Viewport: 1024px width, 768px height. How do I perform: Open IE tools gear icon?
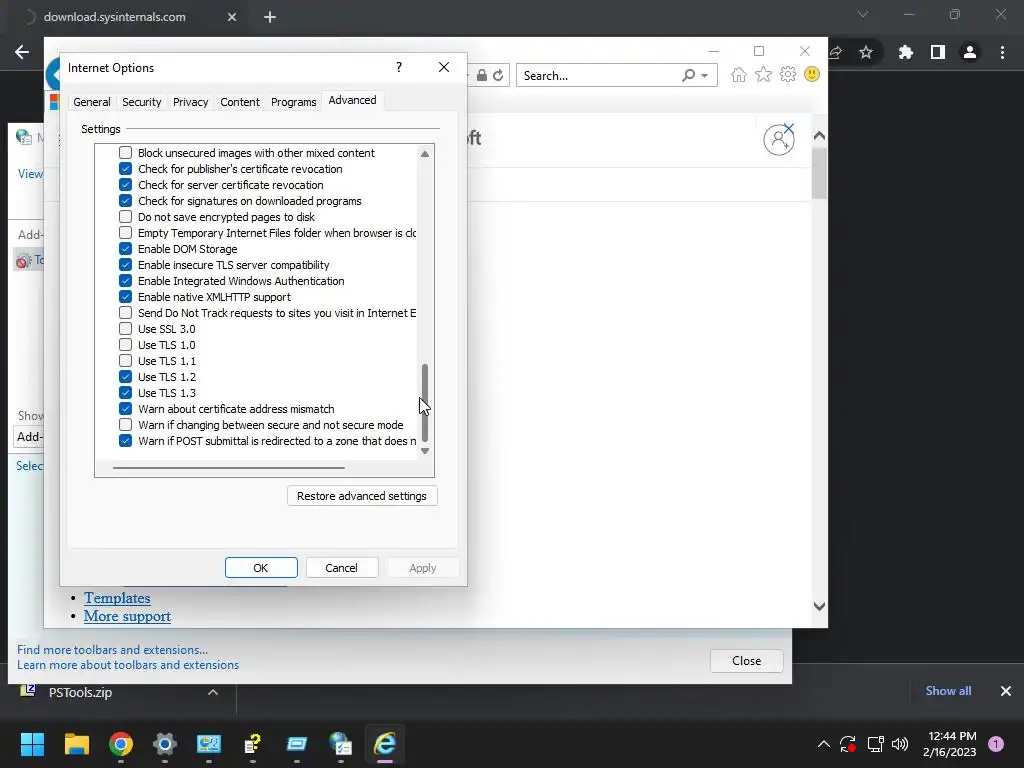click(x=788, y=74)
